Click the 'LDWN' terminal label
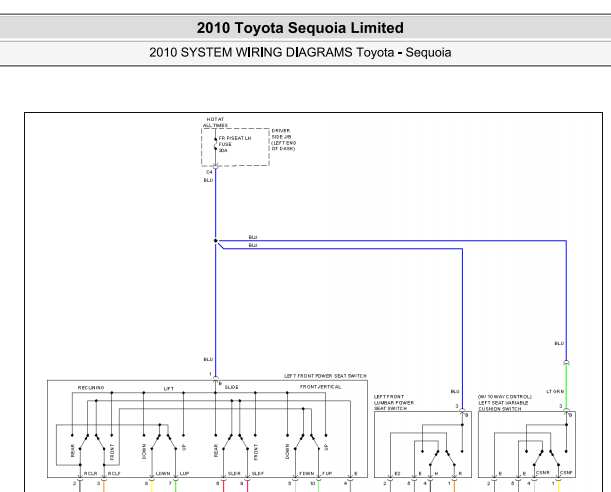Viewport: 611px width, 492px height. pyautogui.click(x=163, y=474)
